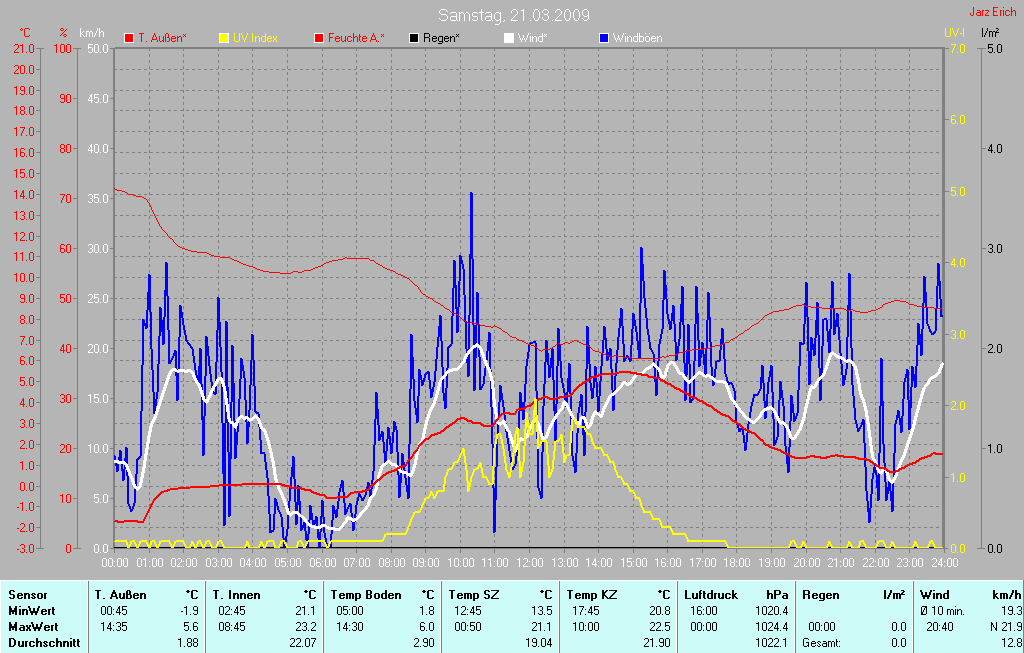
Task: Click the red T. Außen legend square
Action: [128, 38]
